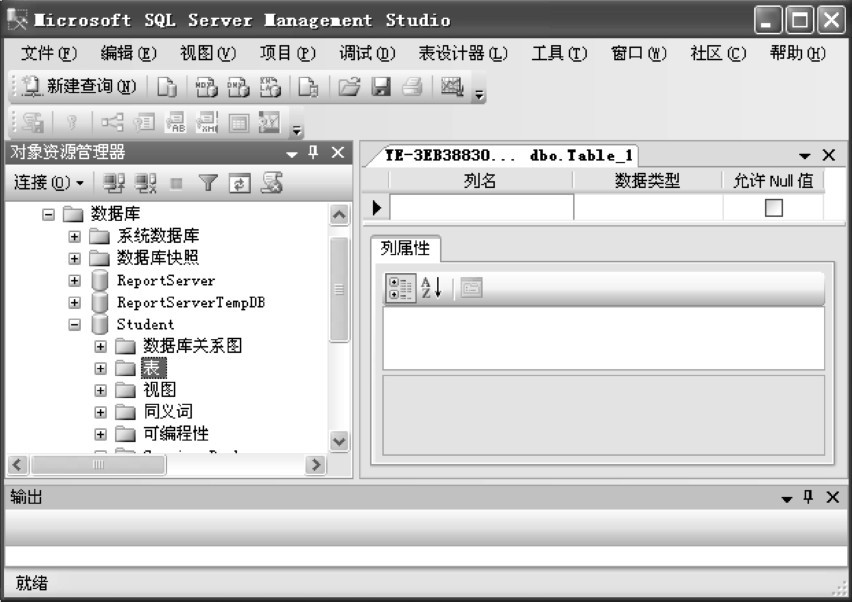This screenshot has height=602, width=852.
Task: Click the refresh icon in Object Explorer
Action: [x=240, y=184]
